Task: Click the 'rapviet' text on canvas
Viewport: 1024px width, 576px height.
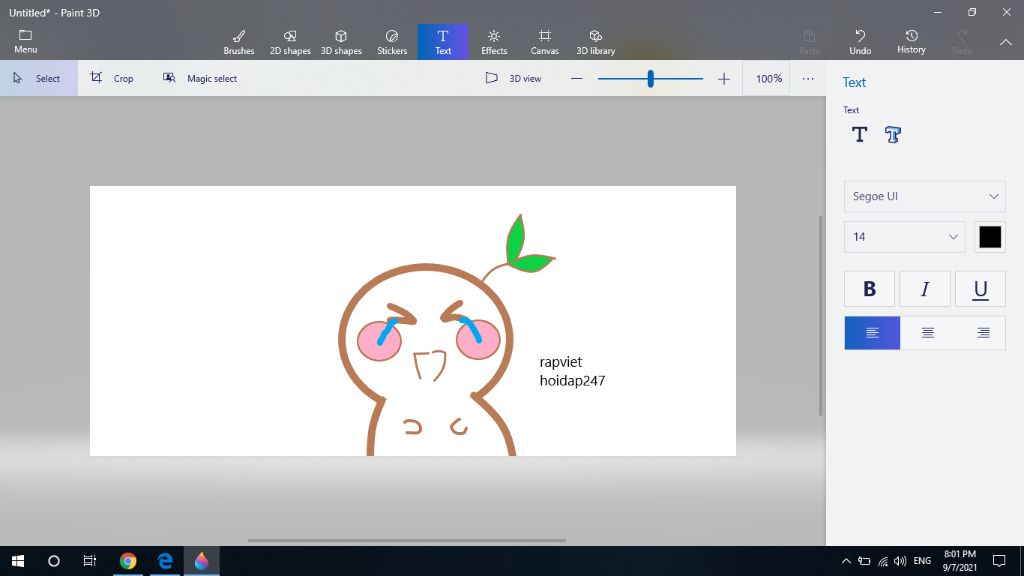Action: click(x=560, y=362)
